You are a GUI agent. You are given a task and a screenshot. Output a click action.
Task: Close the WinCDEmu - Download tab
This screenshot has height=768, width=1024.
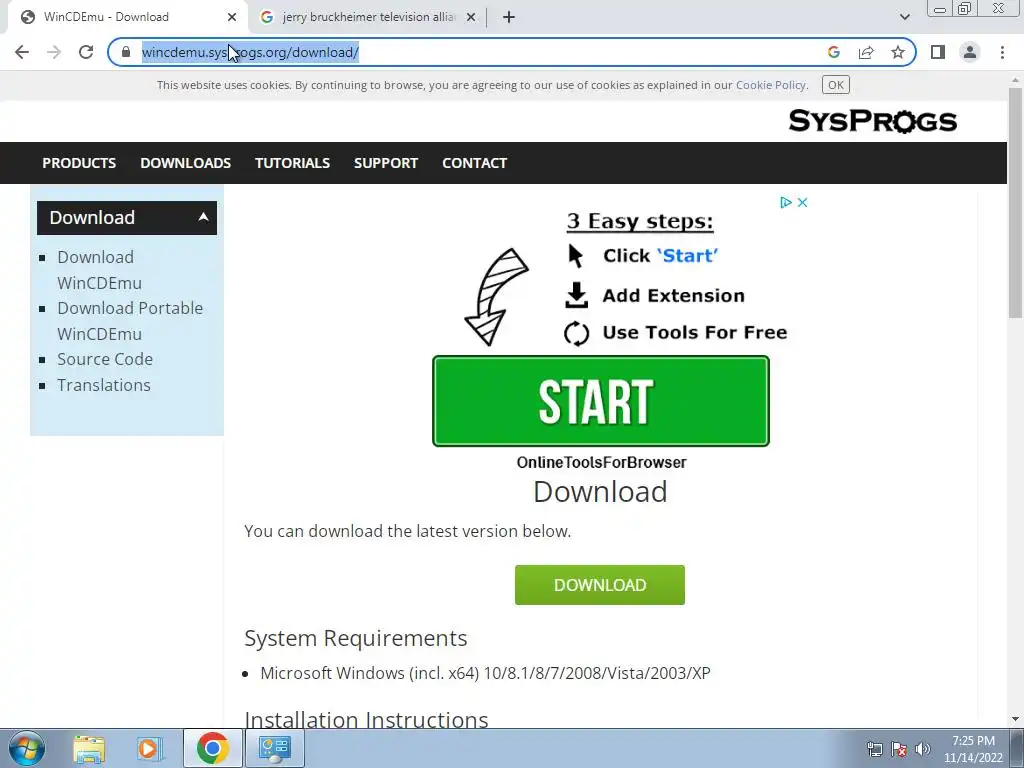(x=232, y=17)
